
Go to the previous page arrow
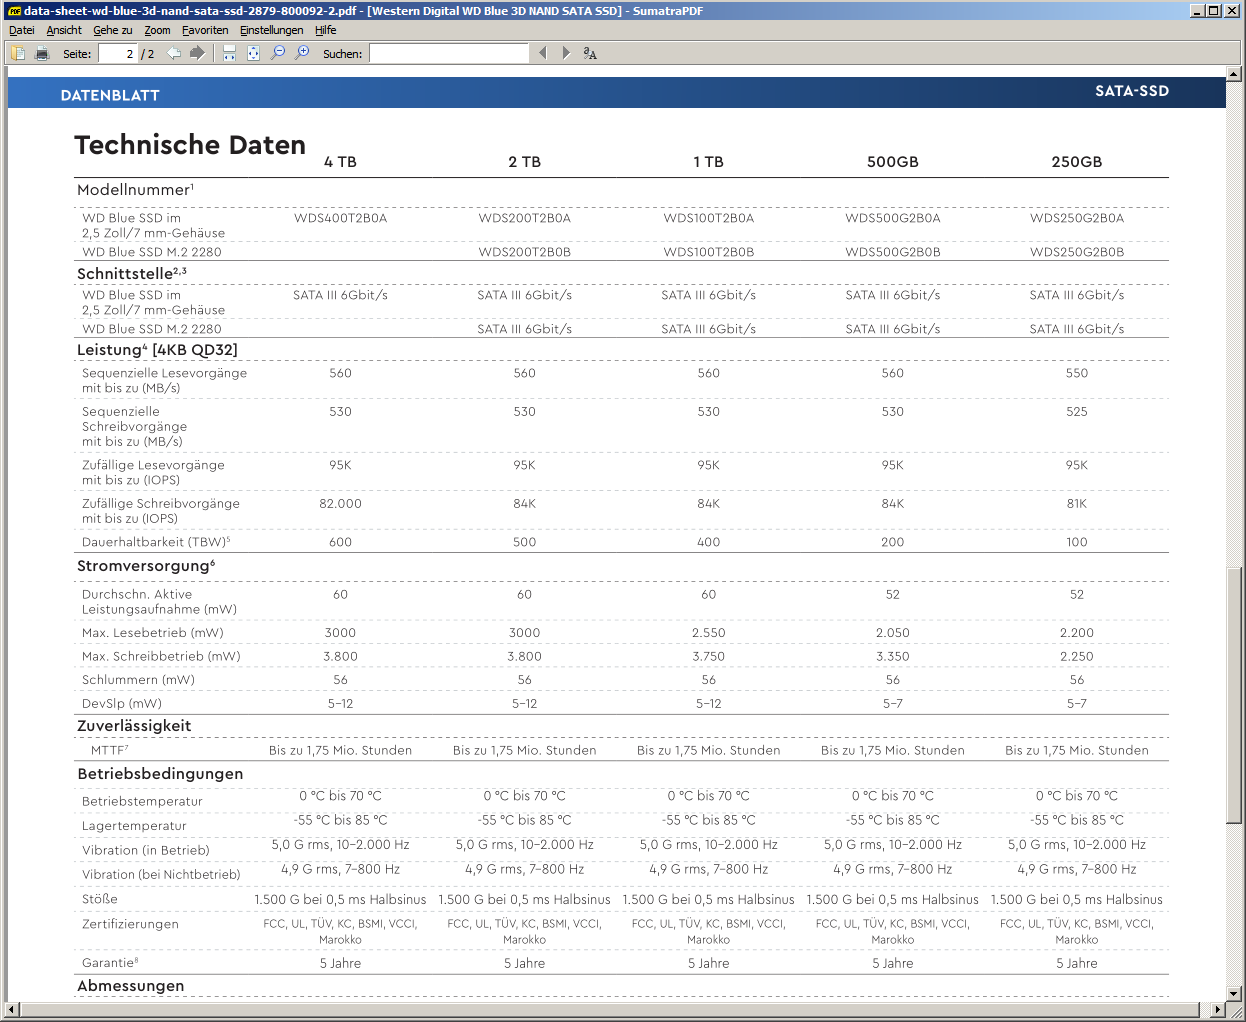[x=174, y=53]
